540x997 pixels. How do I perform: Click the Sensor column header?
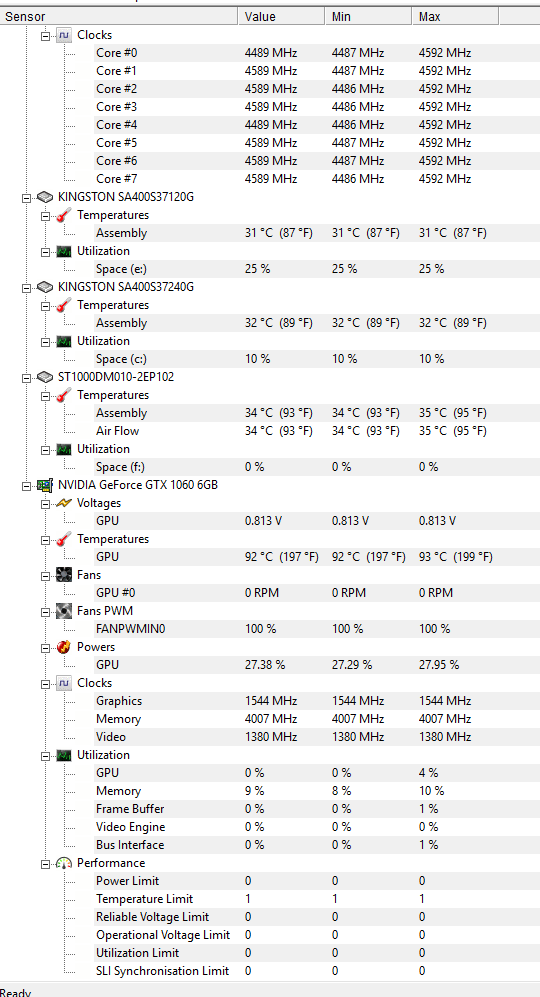coord(119,17)
